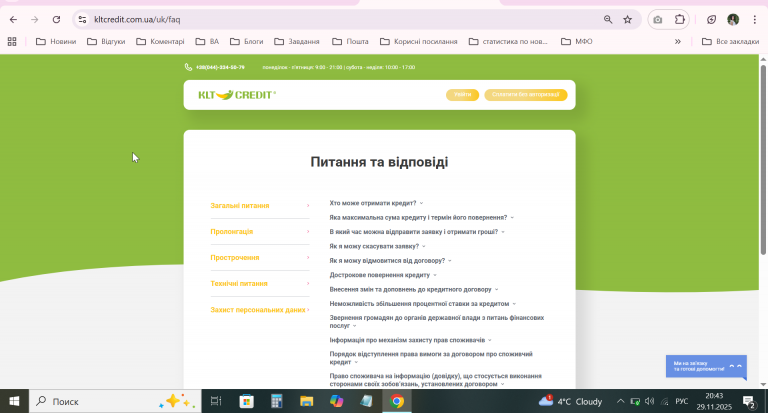Click the scrollbar down arrow
The image size is (768, 413).
pyautogui.click(x=763, y=385)
